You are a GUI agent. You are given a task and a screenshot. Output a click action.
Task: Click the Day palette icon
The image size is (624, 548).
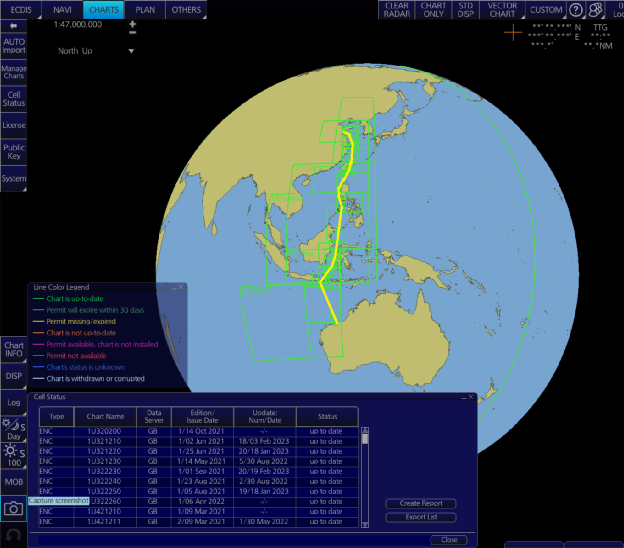click(13, 429)
